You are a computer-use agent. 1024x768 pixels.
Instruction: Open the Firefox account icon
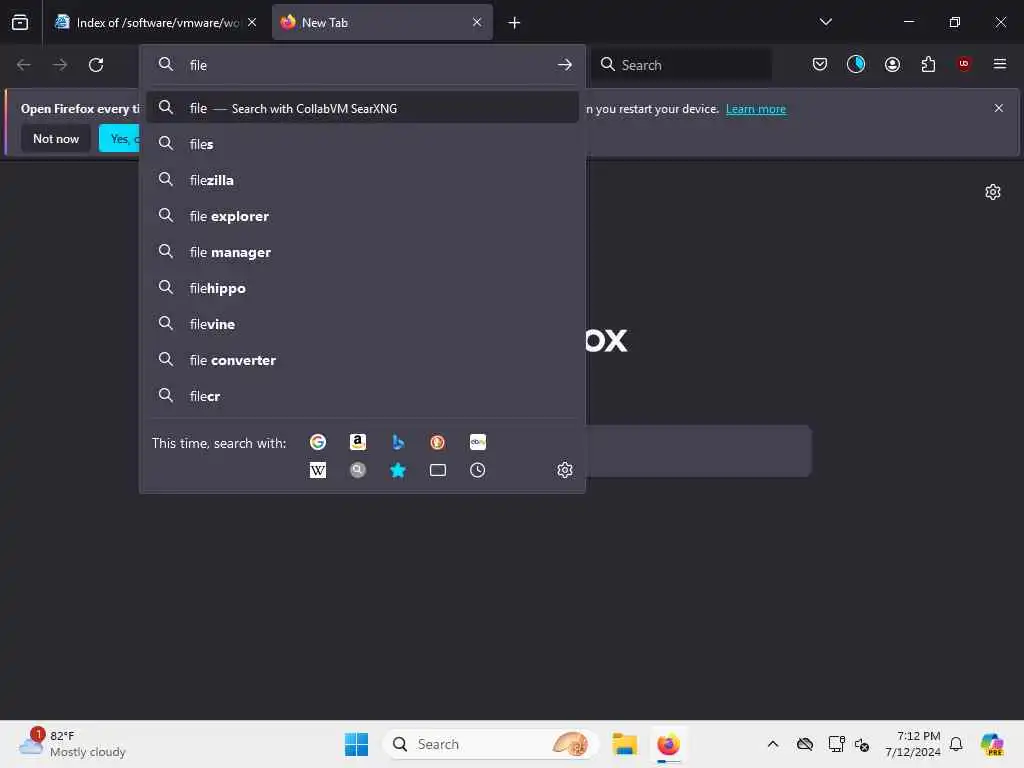(892, 64)
